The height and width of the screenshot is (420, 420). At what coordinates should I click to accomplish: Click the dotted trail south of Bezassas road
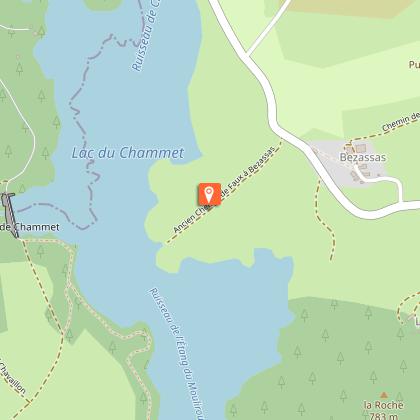[x=324, y=220]
